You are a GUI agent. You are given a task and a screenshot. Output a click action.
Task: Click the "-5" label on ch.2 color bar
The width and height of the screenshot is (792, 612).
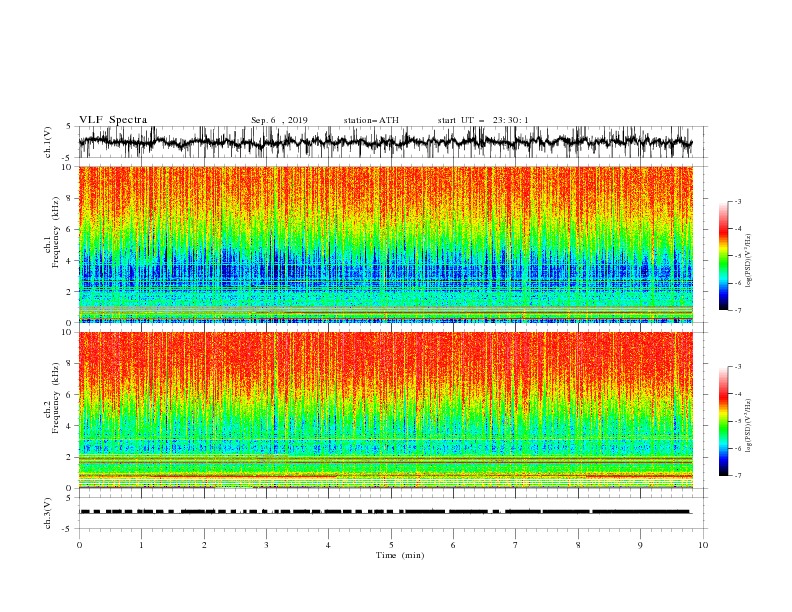point(738,421)
